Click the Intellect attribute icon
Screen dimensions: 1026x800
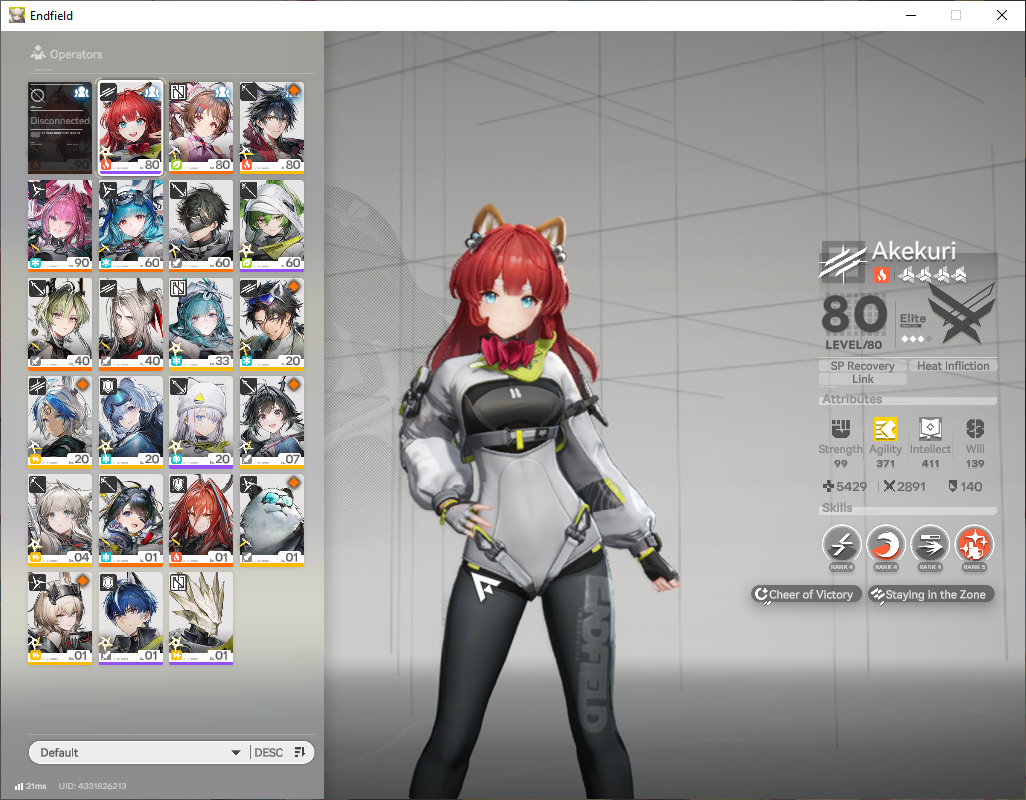point(930,429)
